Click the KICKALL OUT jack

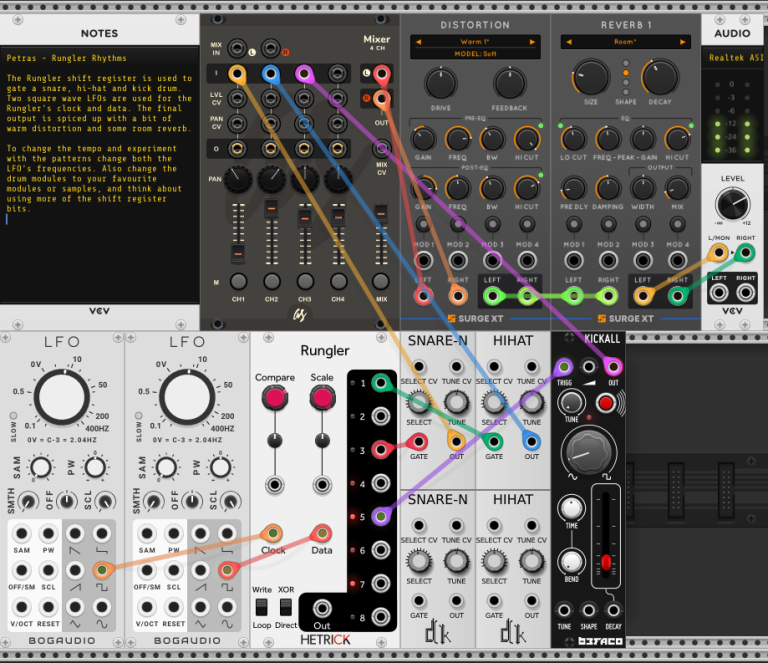tap(613, 367)
